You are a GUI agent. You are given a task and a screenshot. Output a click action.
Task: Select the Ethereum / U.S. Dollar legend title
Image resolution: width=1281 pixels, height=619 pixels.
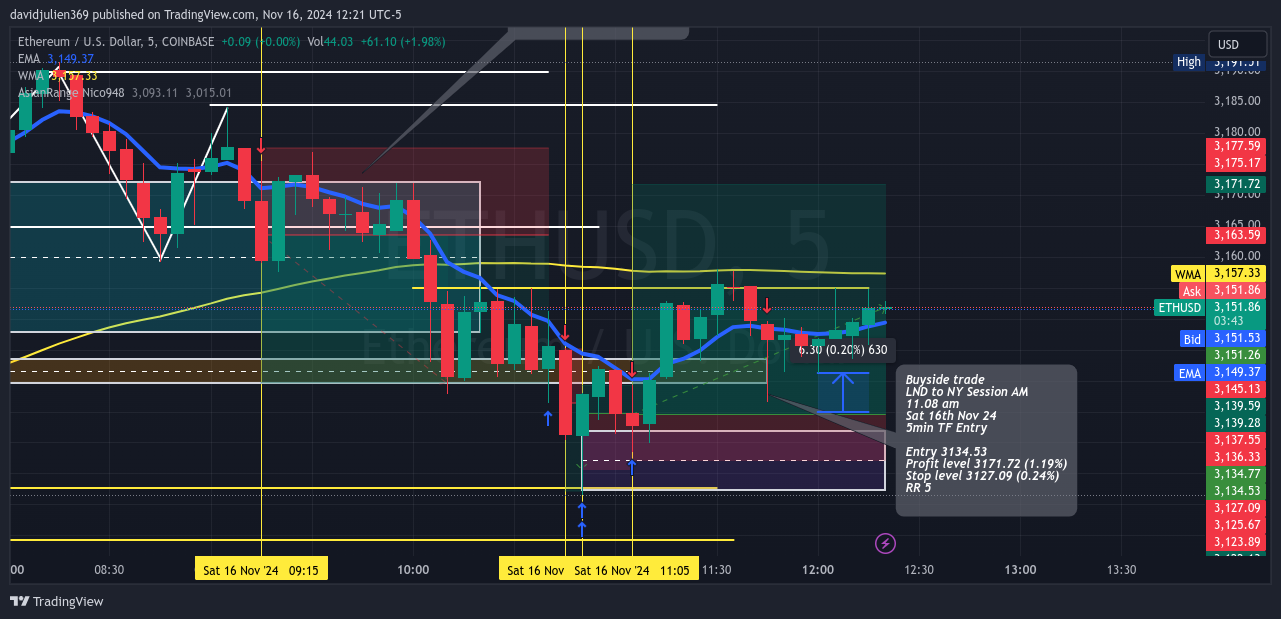pyautogui.click(x=116, y=42)
